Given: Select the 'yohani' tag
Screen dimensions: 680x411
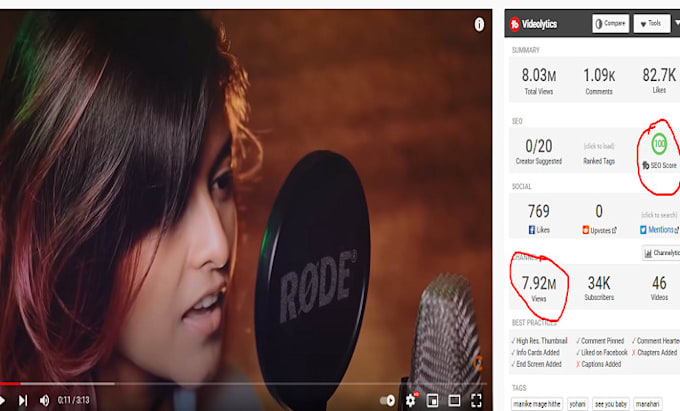Looking at the screenshot, I should pyautogui.click(x=577, y=404).
